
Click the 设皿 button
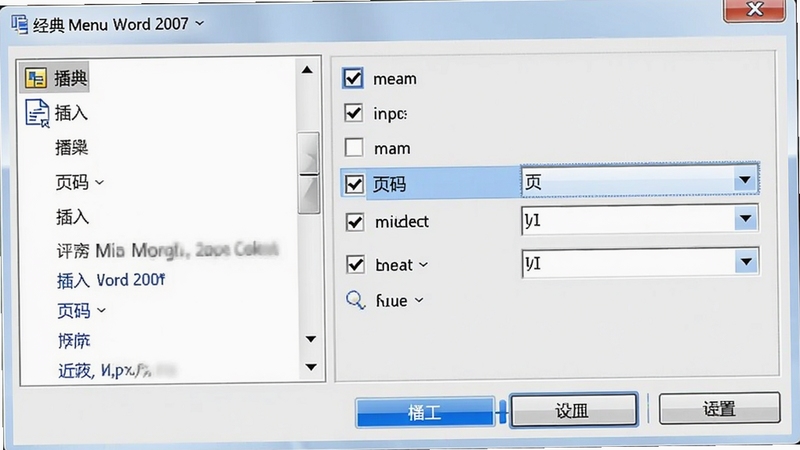click(x=574, y=409)
